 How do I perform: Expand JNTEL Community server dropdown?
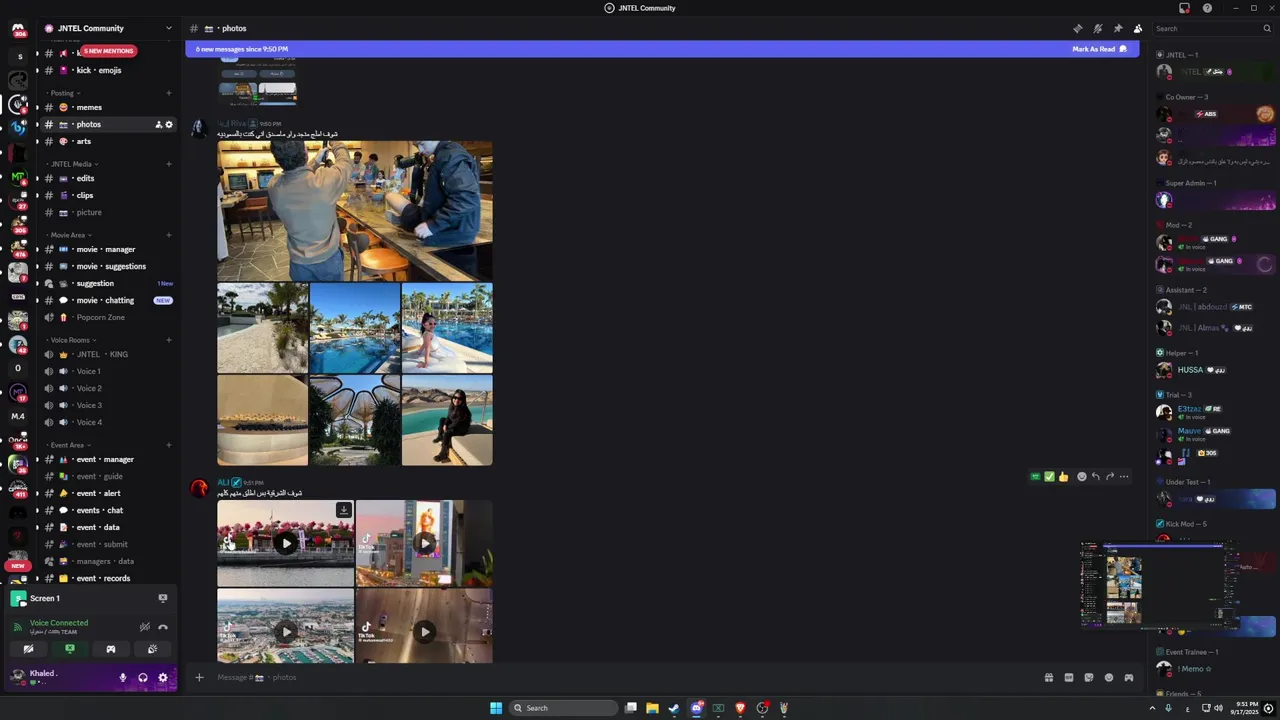168,28
